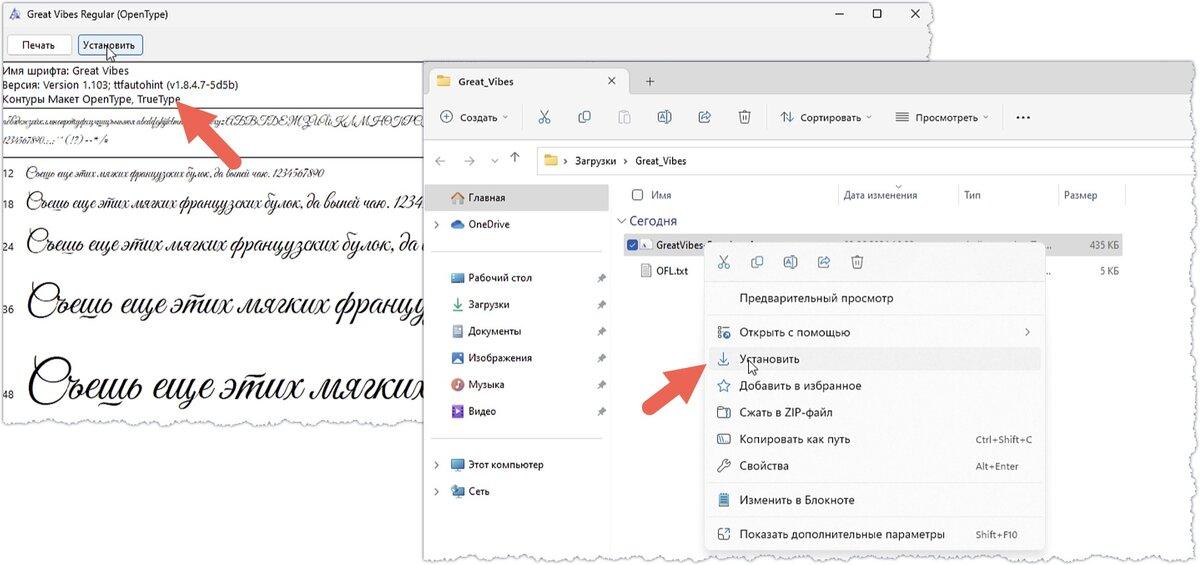Expand the OneDrive tree node
Screen dimensions: 1200x565
(x=436, y=224)
